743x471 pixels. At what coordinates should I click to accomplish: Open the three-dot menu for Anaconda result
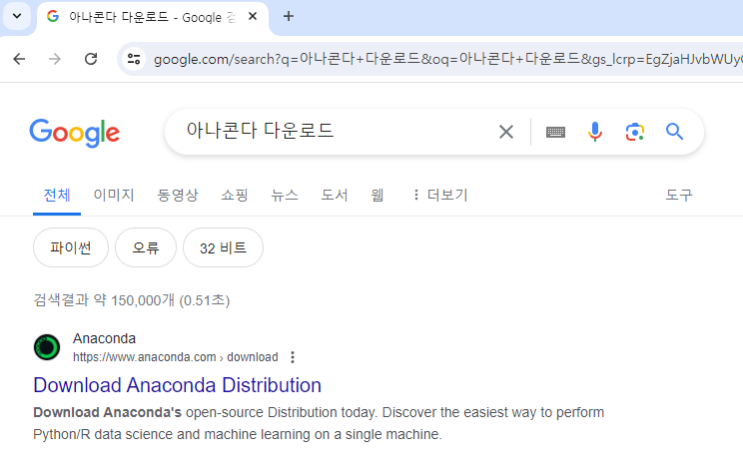pyautogui.click(x=293, y=357)
